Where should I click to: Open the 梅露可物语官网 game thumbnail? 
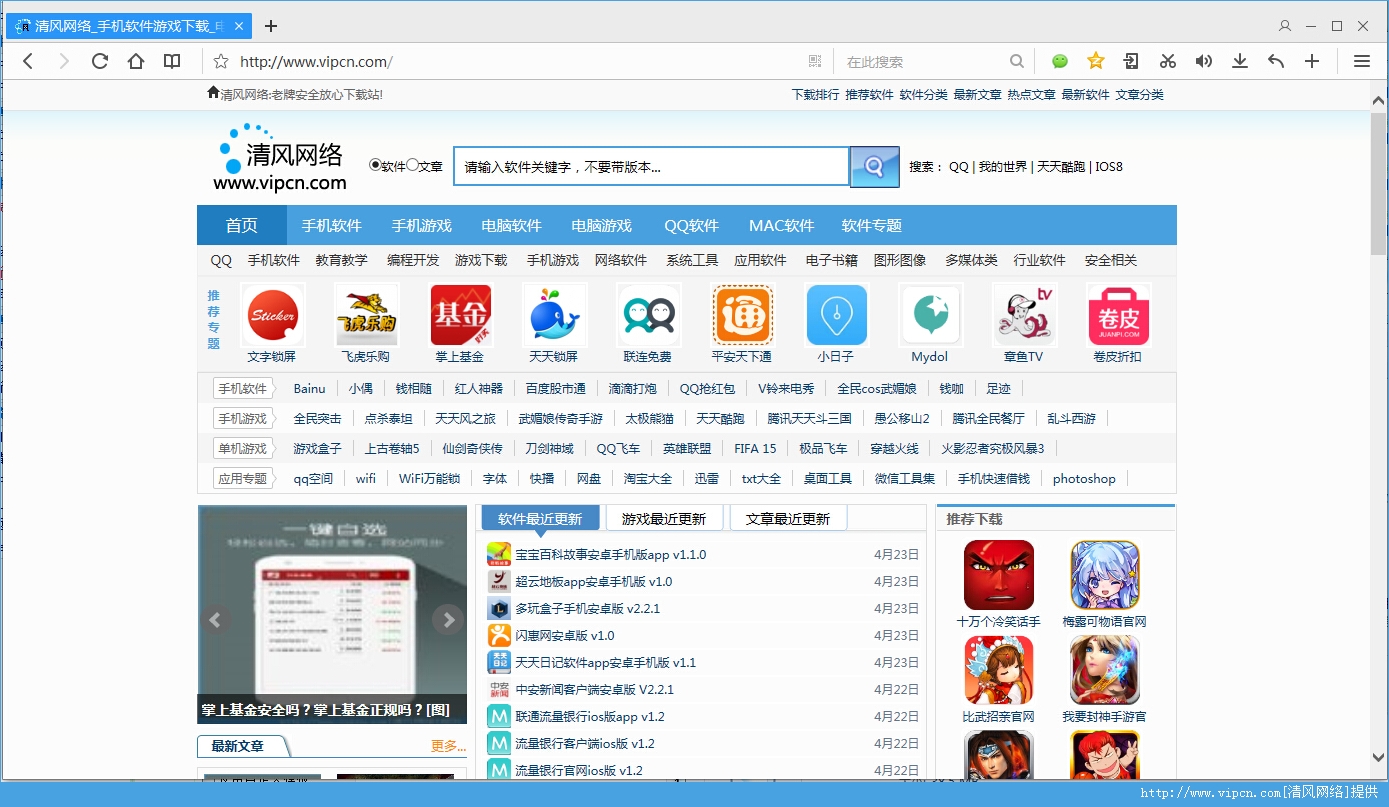(x=1105, y=575)
